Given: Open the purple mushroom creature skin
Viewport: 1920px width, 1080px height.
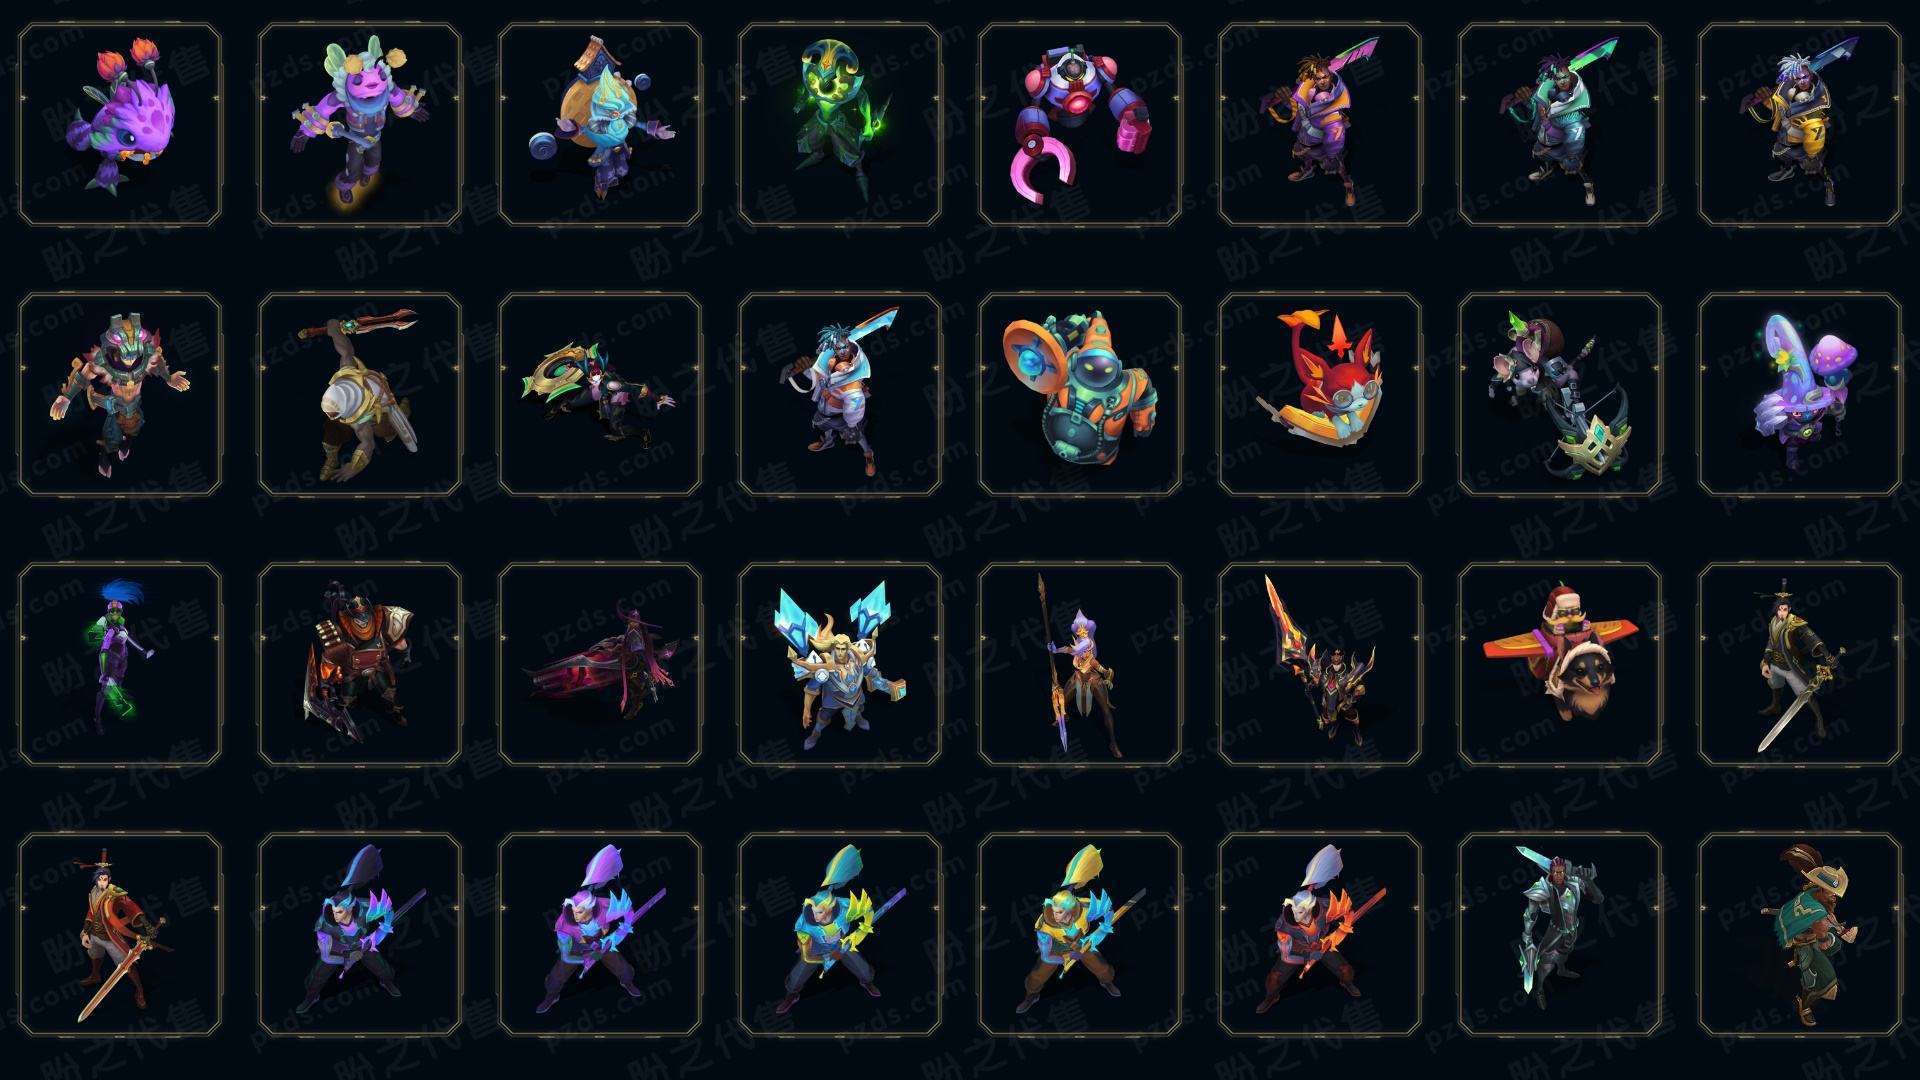Looking at the screenshot, I should [1800, 394].
